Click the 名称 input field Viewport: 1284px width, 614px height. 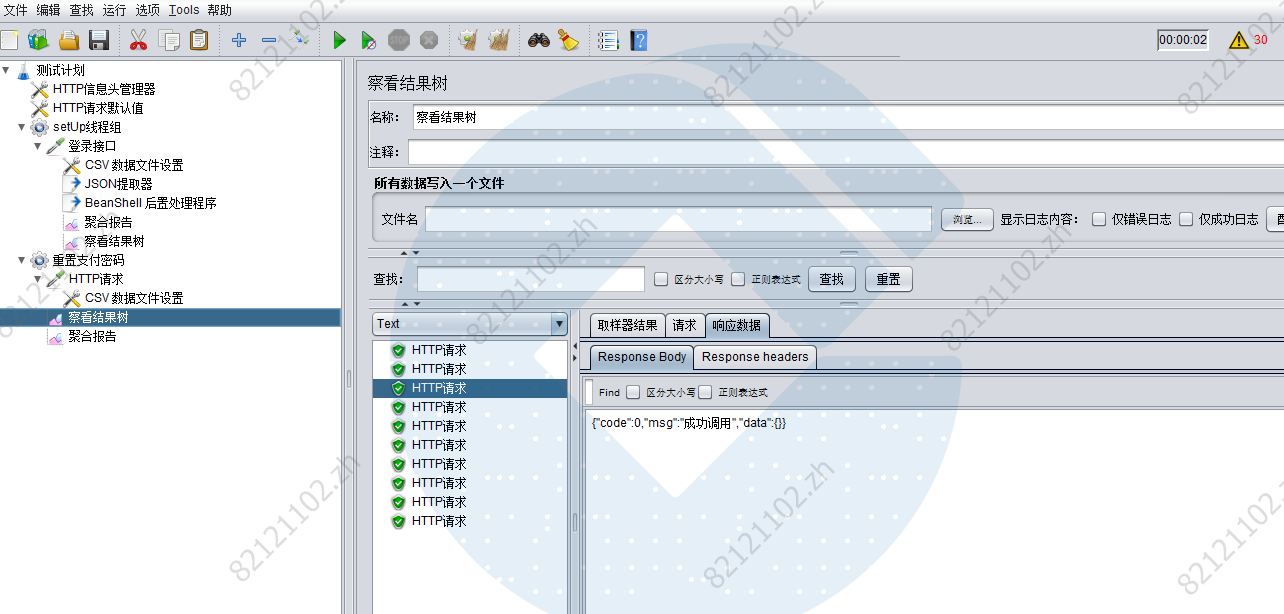pyautogui.click(x=848, y=117)
